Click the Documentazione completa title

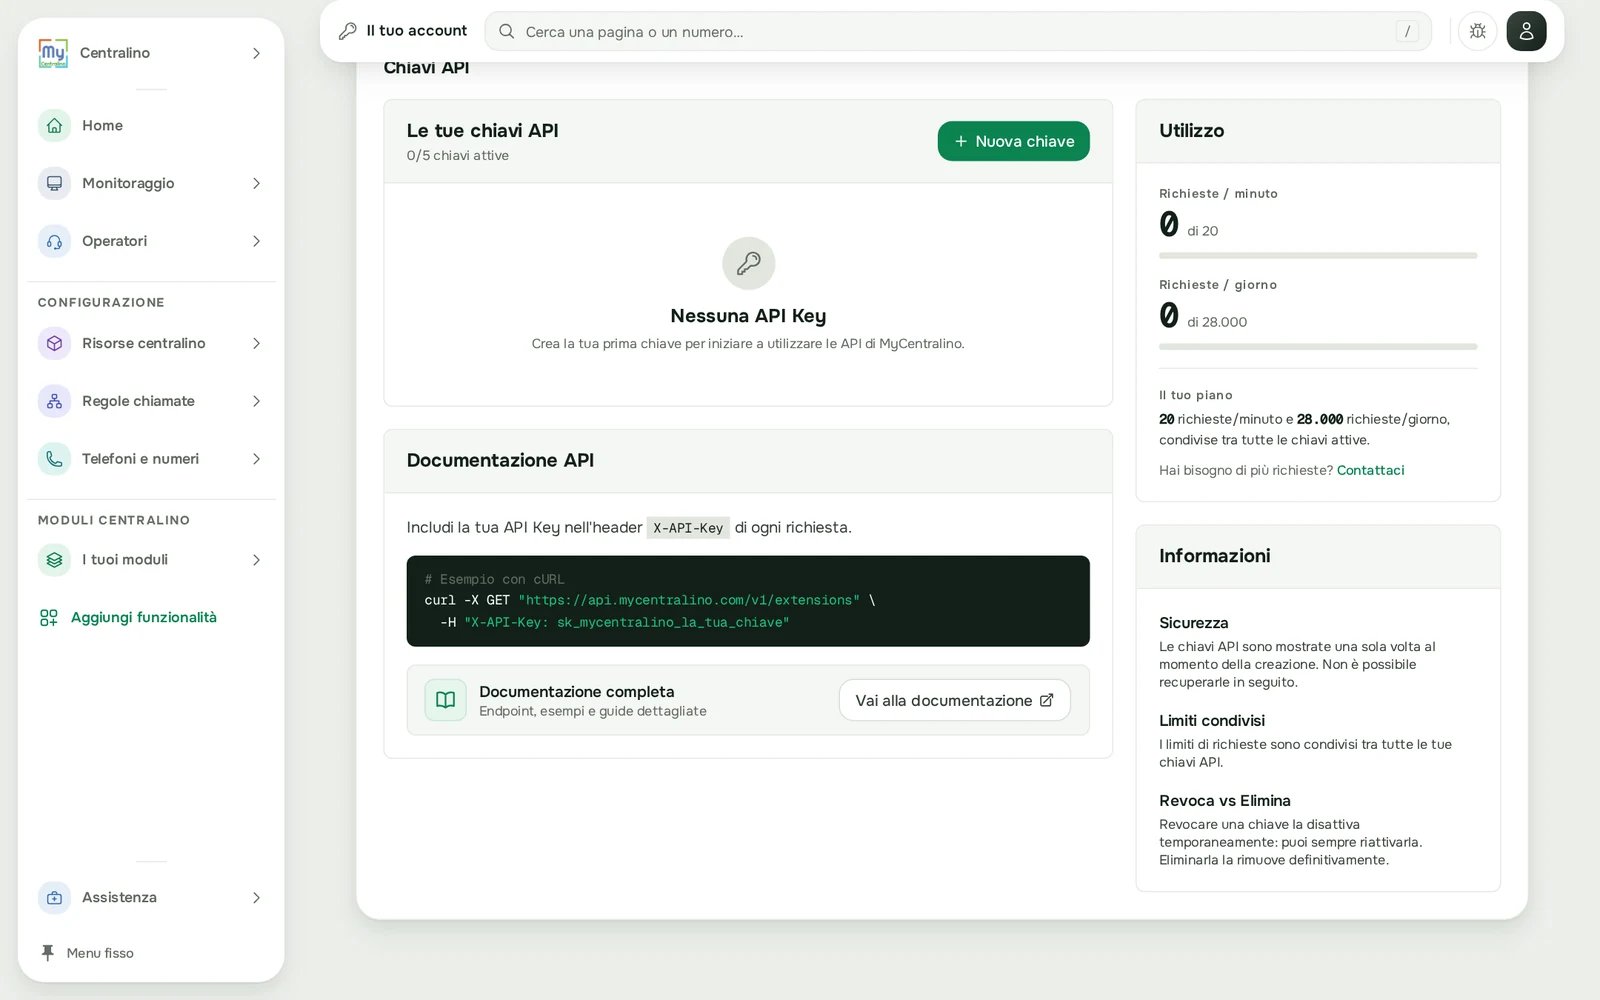pyautogui.click(x=576, y=692)
